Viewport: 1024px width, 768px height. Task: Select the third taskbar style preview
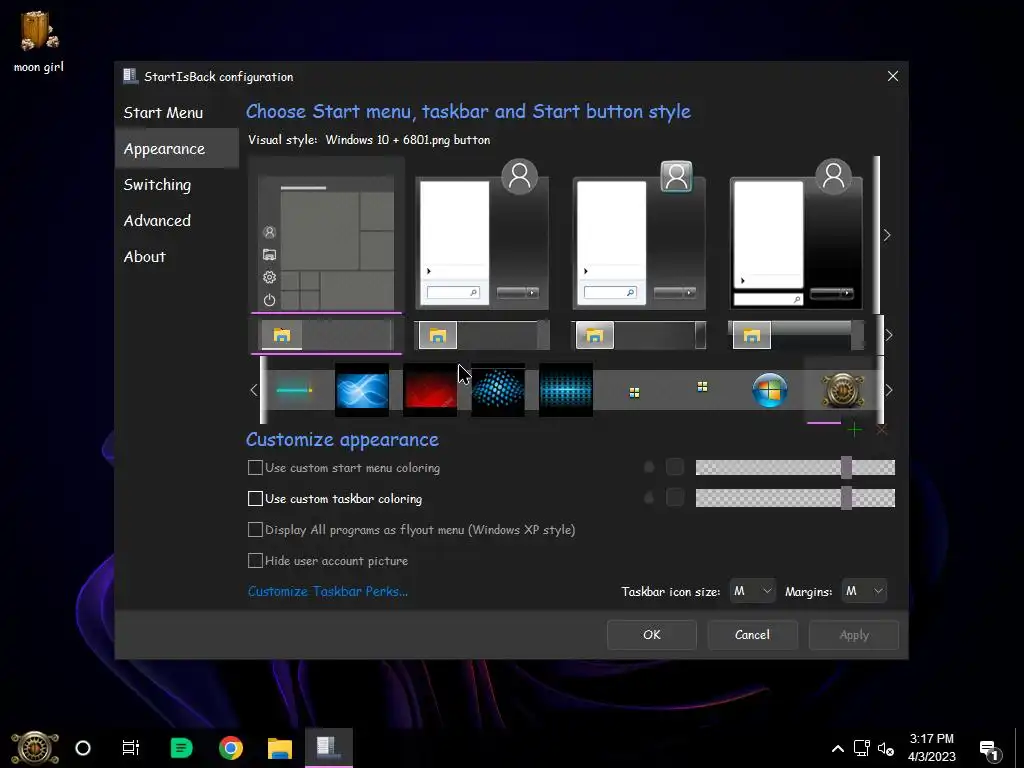639,336
